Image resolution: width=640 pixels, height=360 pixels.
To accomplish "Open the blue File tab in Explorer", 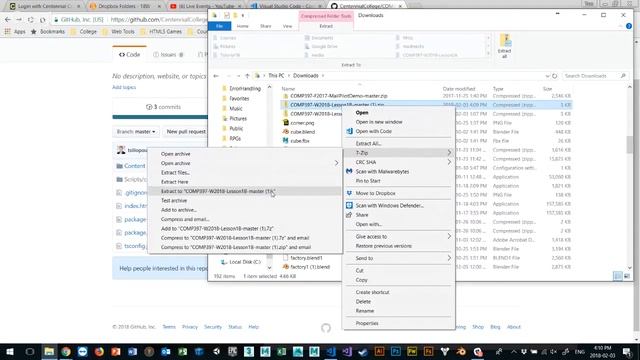I will coord(219,26).
